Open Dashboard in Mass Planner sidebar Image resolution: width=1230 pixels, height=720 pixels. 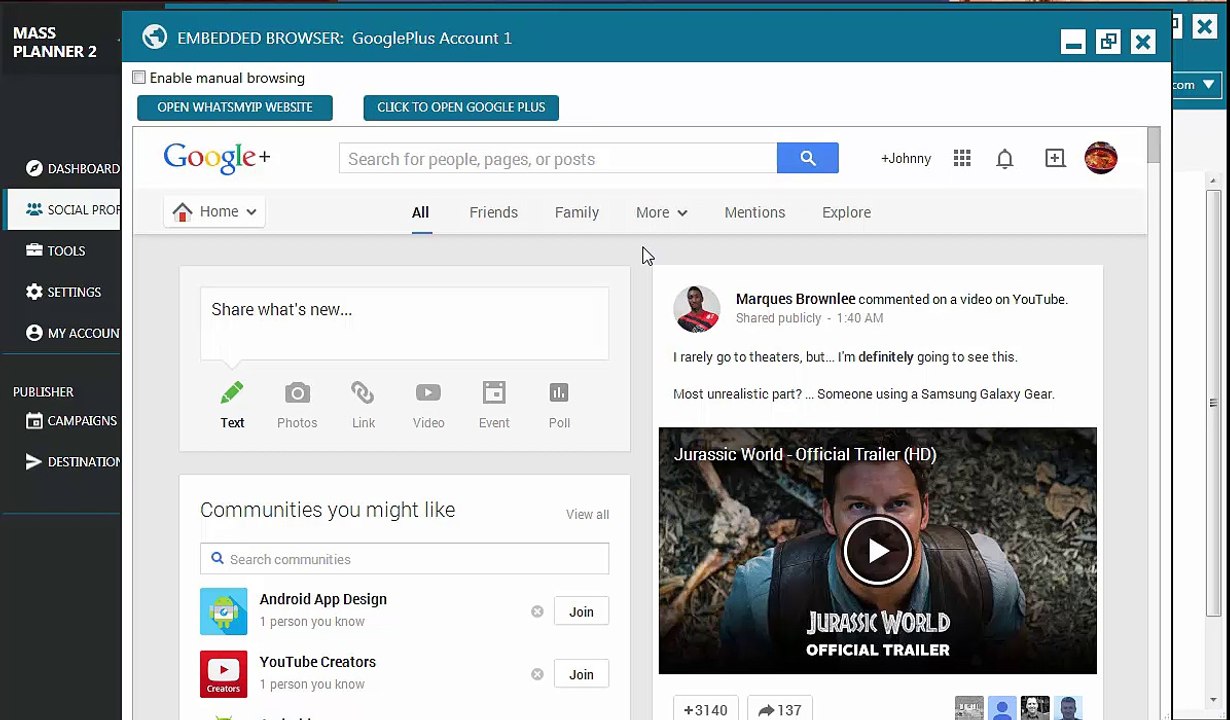(73, 169)
